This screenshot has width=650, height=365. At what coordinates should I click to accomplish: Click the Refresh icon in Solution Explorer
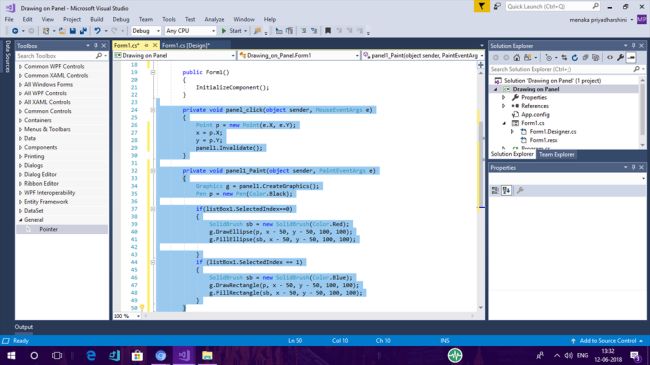click(x=575, y=58)
